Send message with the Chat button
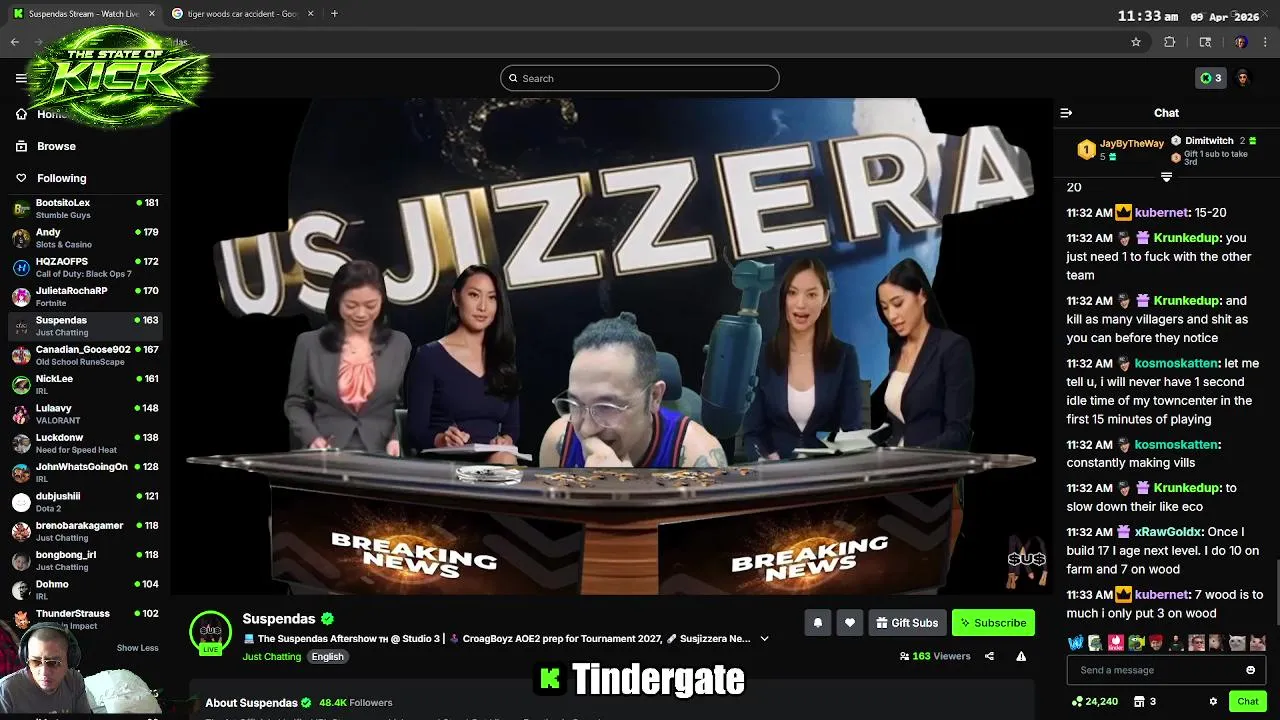The height and width of the screenshot is (720, 1280). 1247,701
